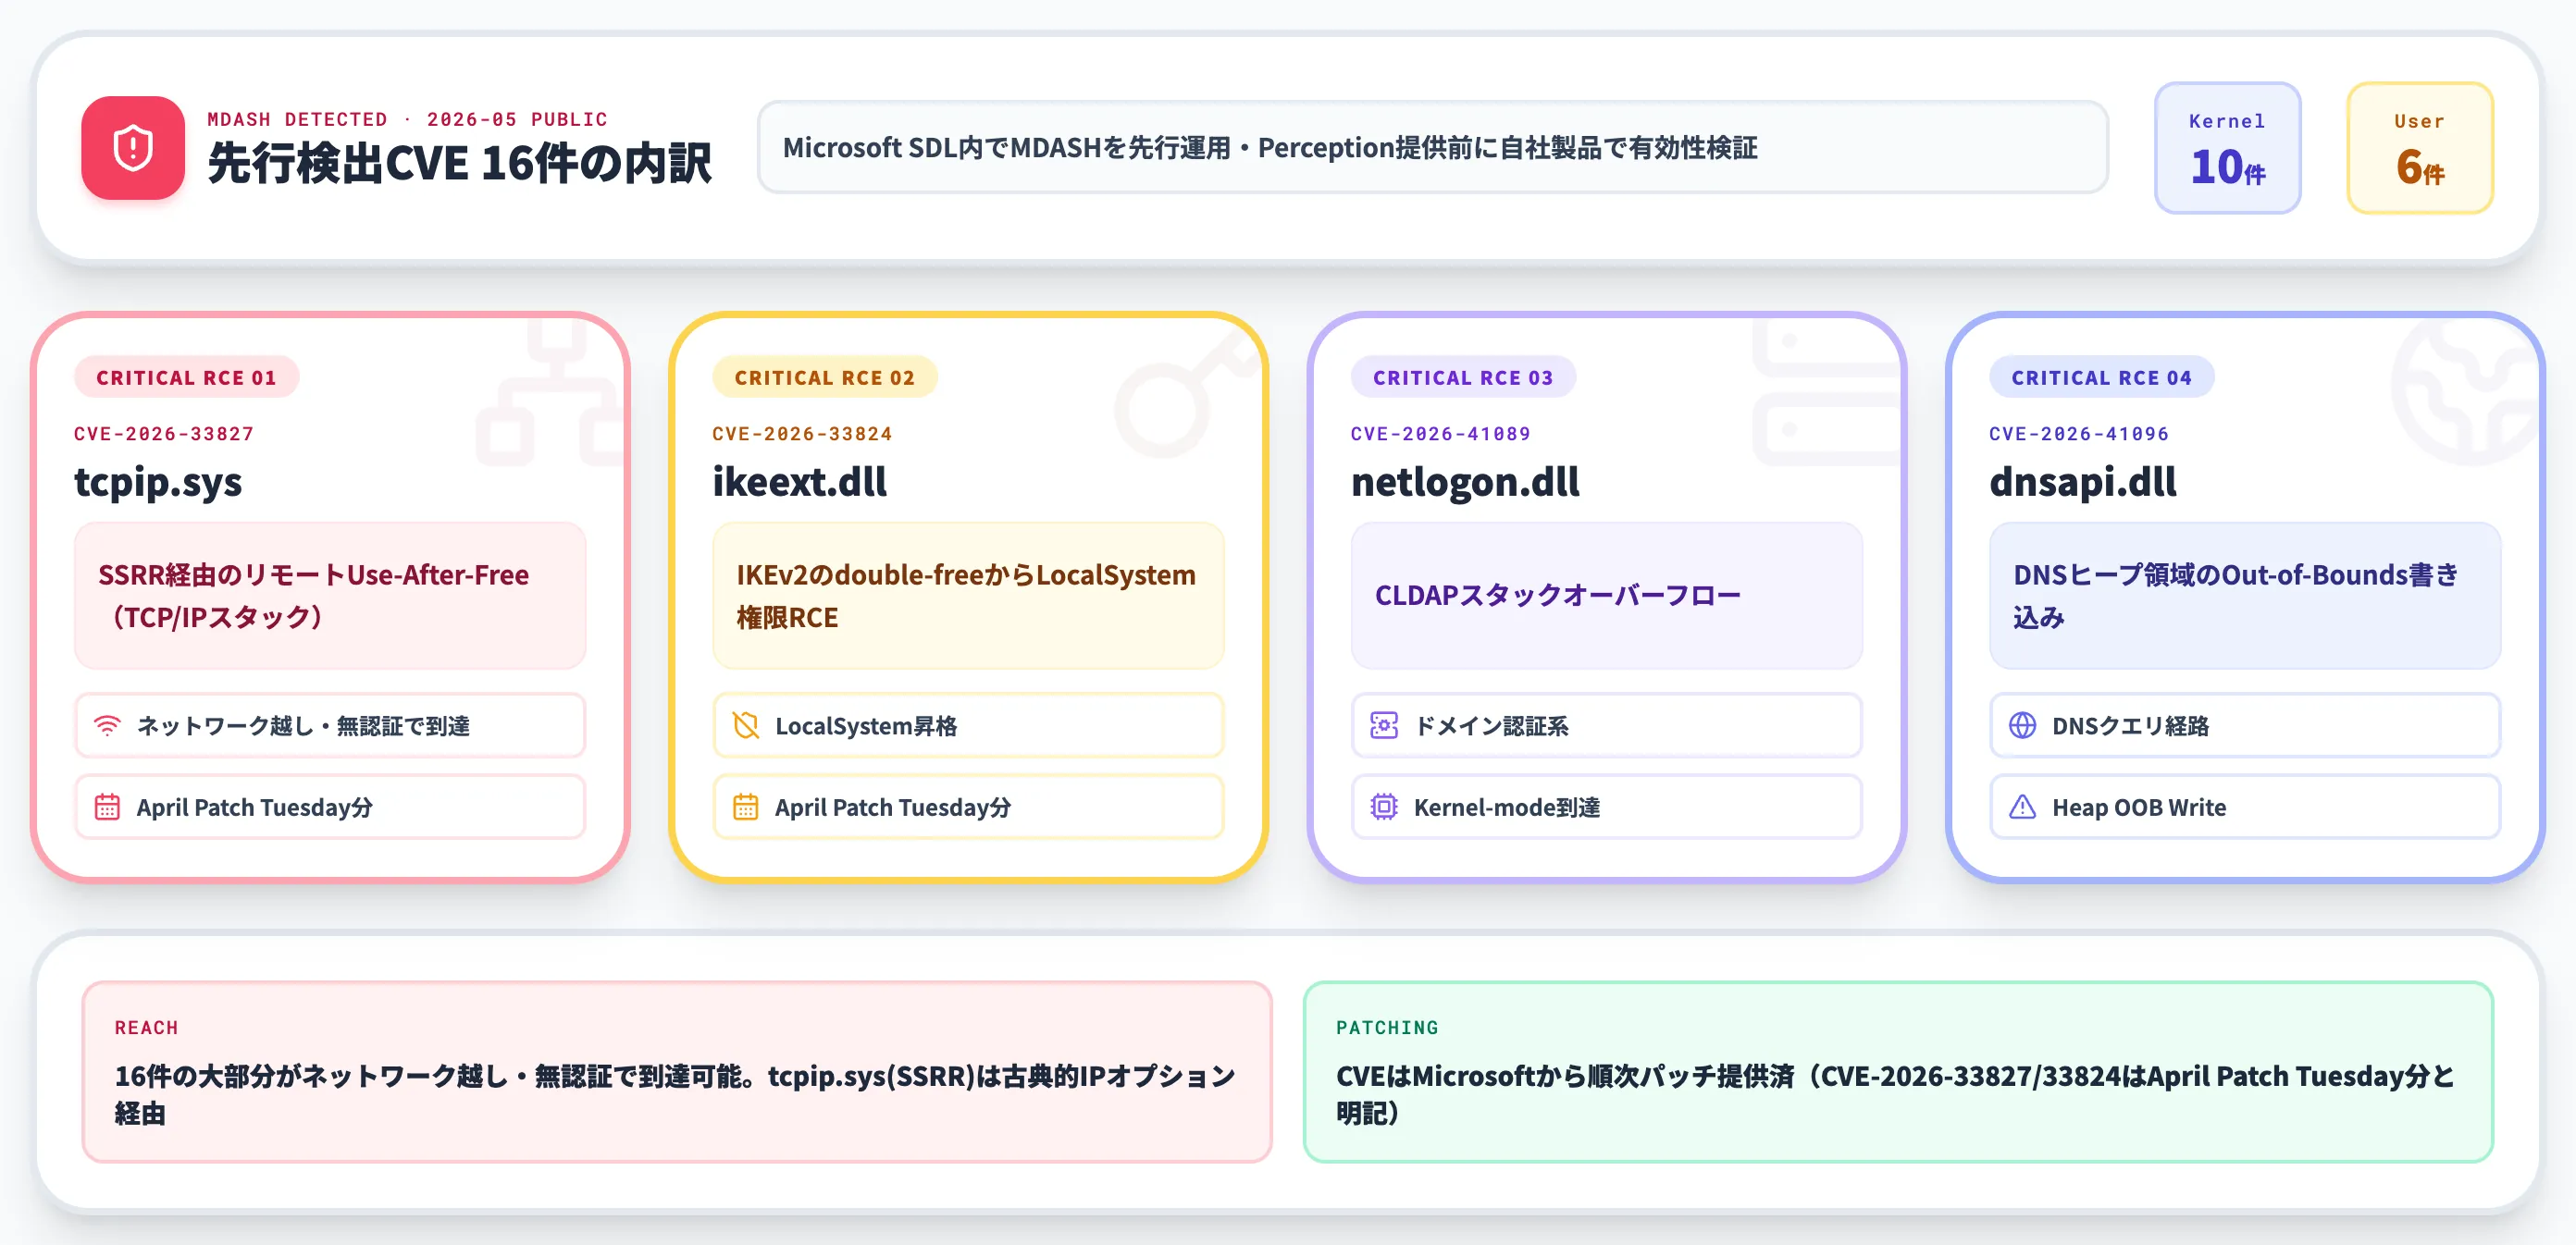Click the Kernel-mode到達 chip
Screen dimensions: 2576x1245
(x=1606, y=807)
